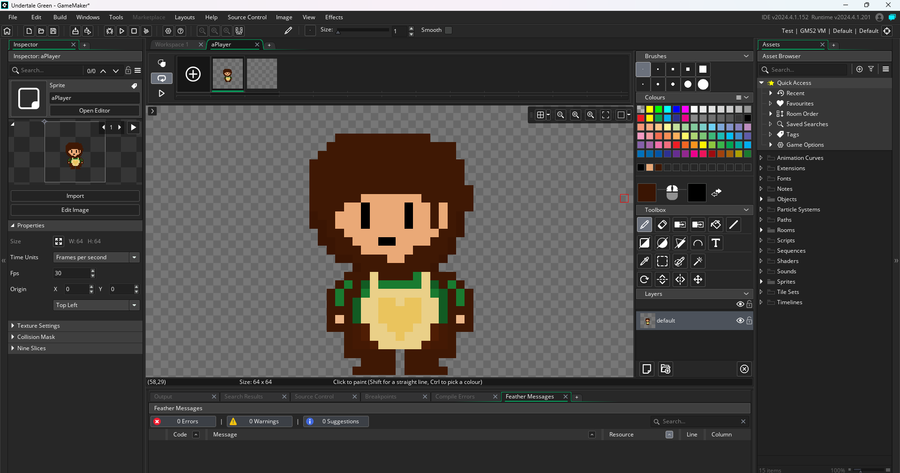Image resolution: width=900 pixels, height=473 pixels.
Task: Select the Text tool in Toolbox
Action: click(x=715, y=243)
